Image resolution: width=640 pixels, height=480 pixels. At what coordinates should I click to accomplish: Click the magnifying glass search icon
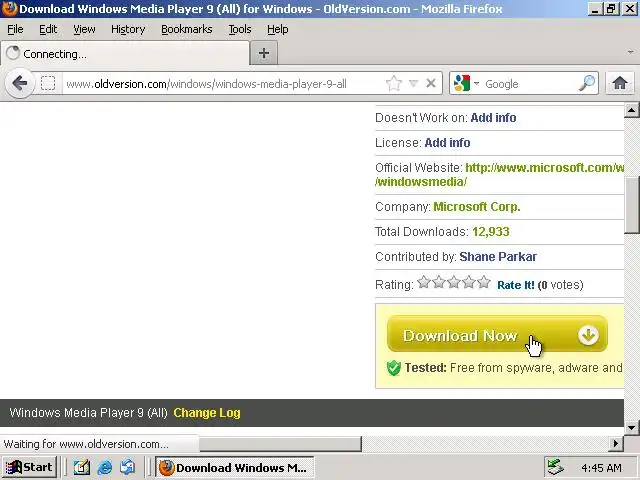tap(587, 84)
